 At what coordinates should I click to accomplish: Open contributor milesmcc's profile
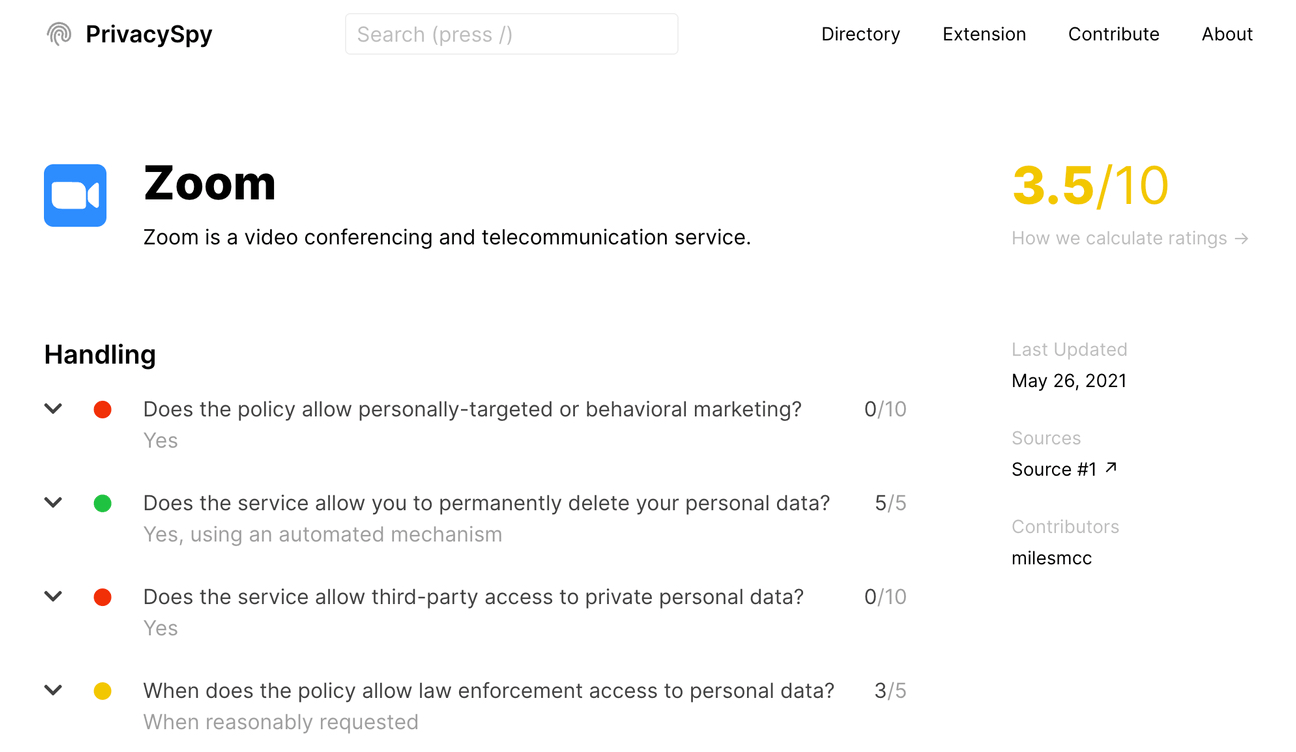(x=1051, y=558)
